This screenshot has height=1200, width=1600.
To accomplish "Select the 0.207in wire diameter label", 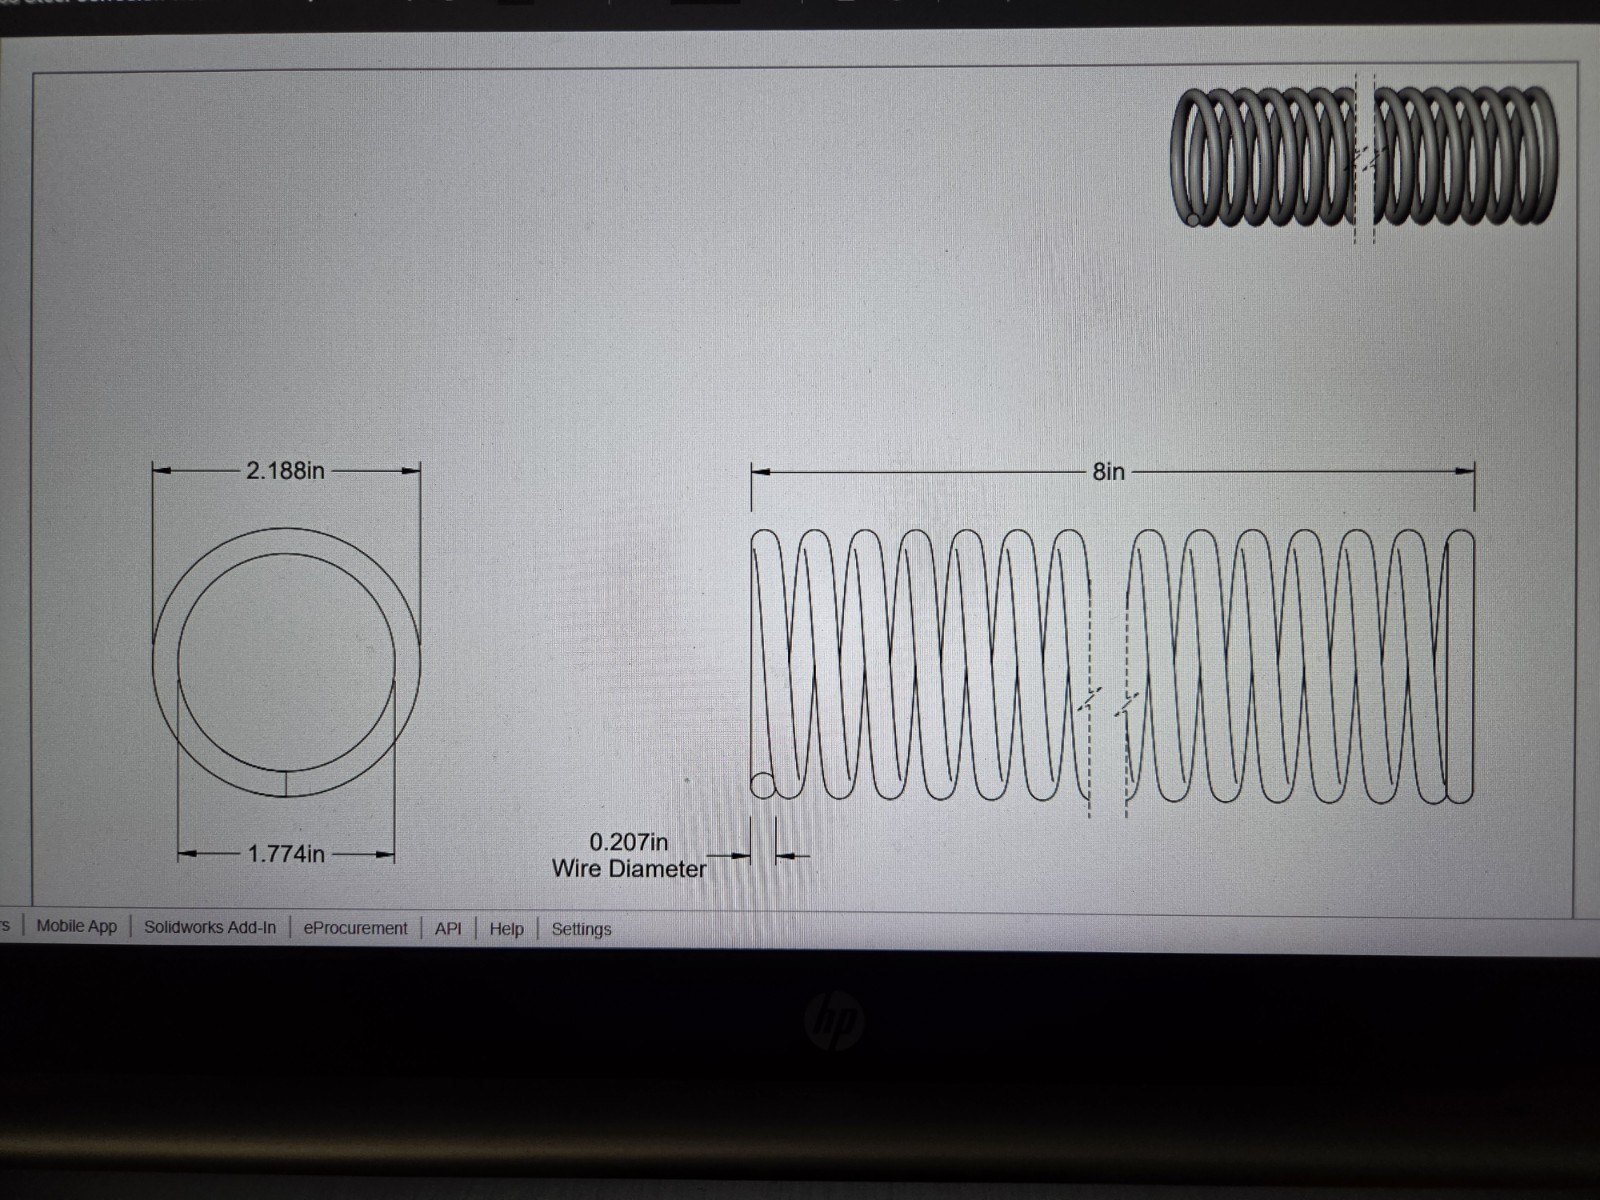I will (629, 855).
